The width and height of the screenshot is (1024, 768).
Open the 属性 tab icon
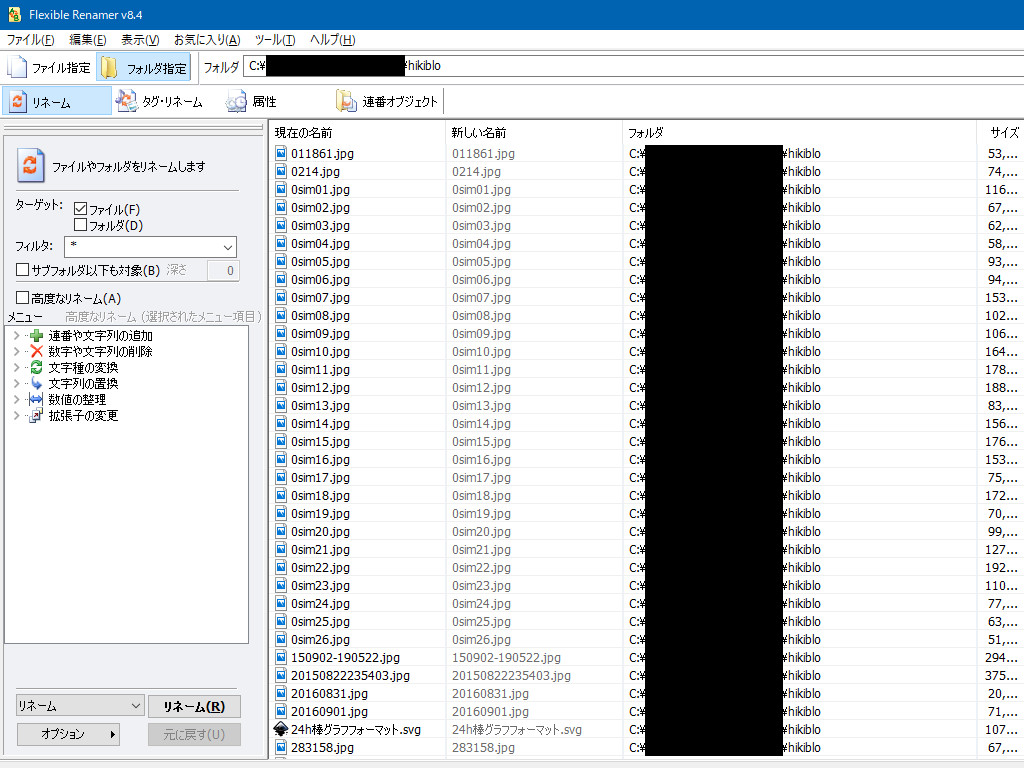pos(236,101)
